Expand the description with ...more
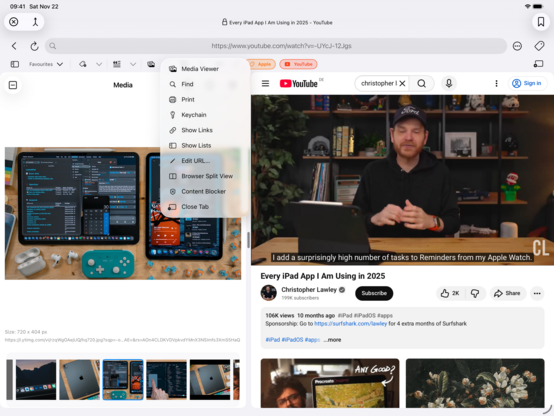554x416 pixels. 332,340
